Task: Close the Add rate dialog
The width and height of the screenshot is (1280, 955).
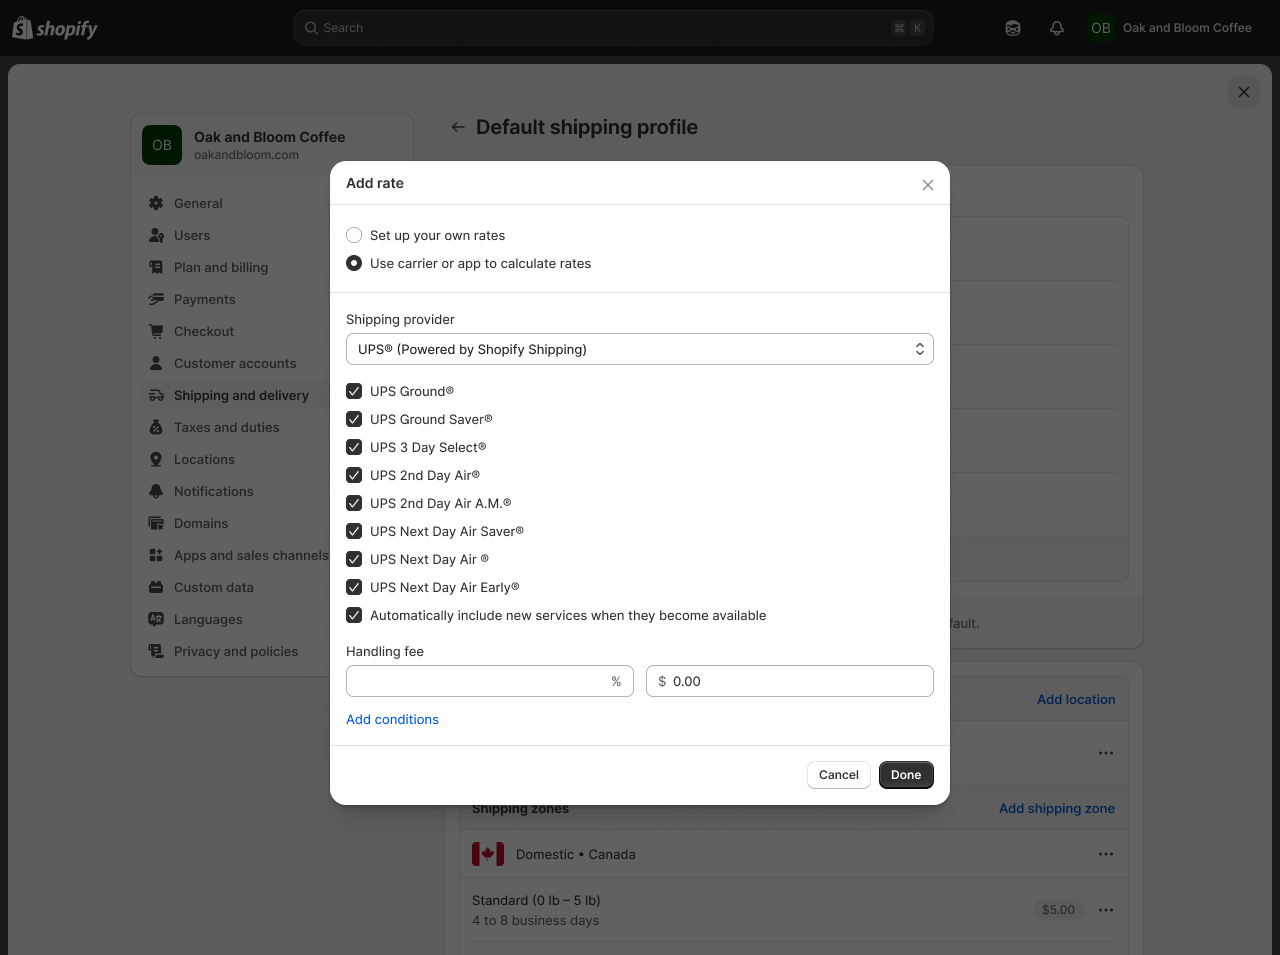Action: click(x=928, y=185)
